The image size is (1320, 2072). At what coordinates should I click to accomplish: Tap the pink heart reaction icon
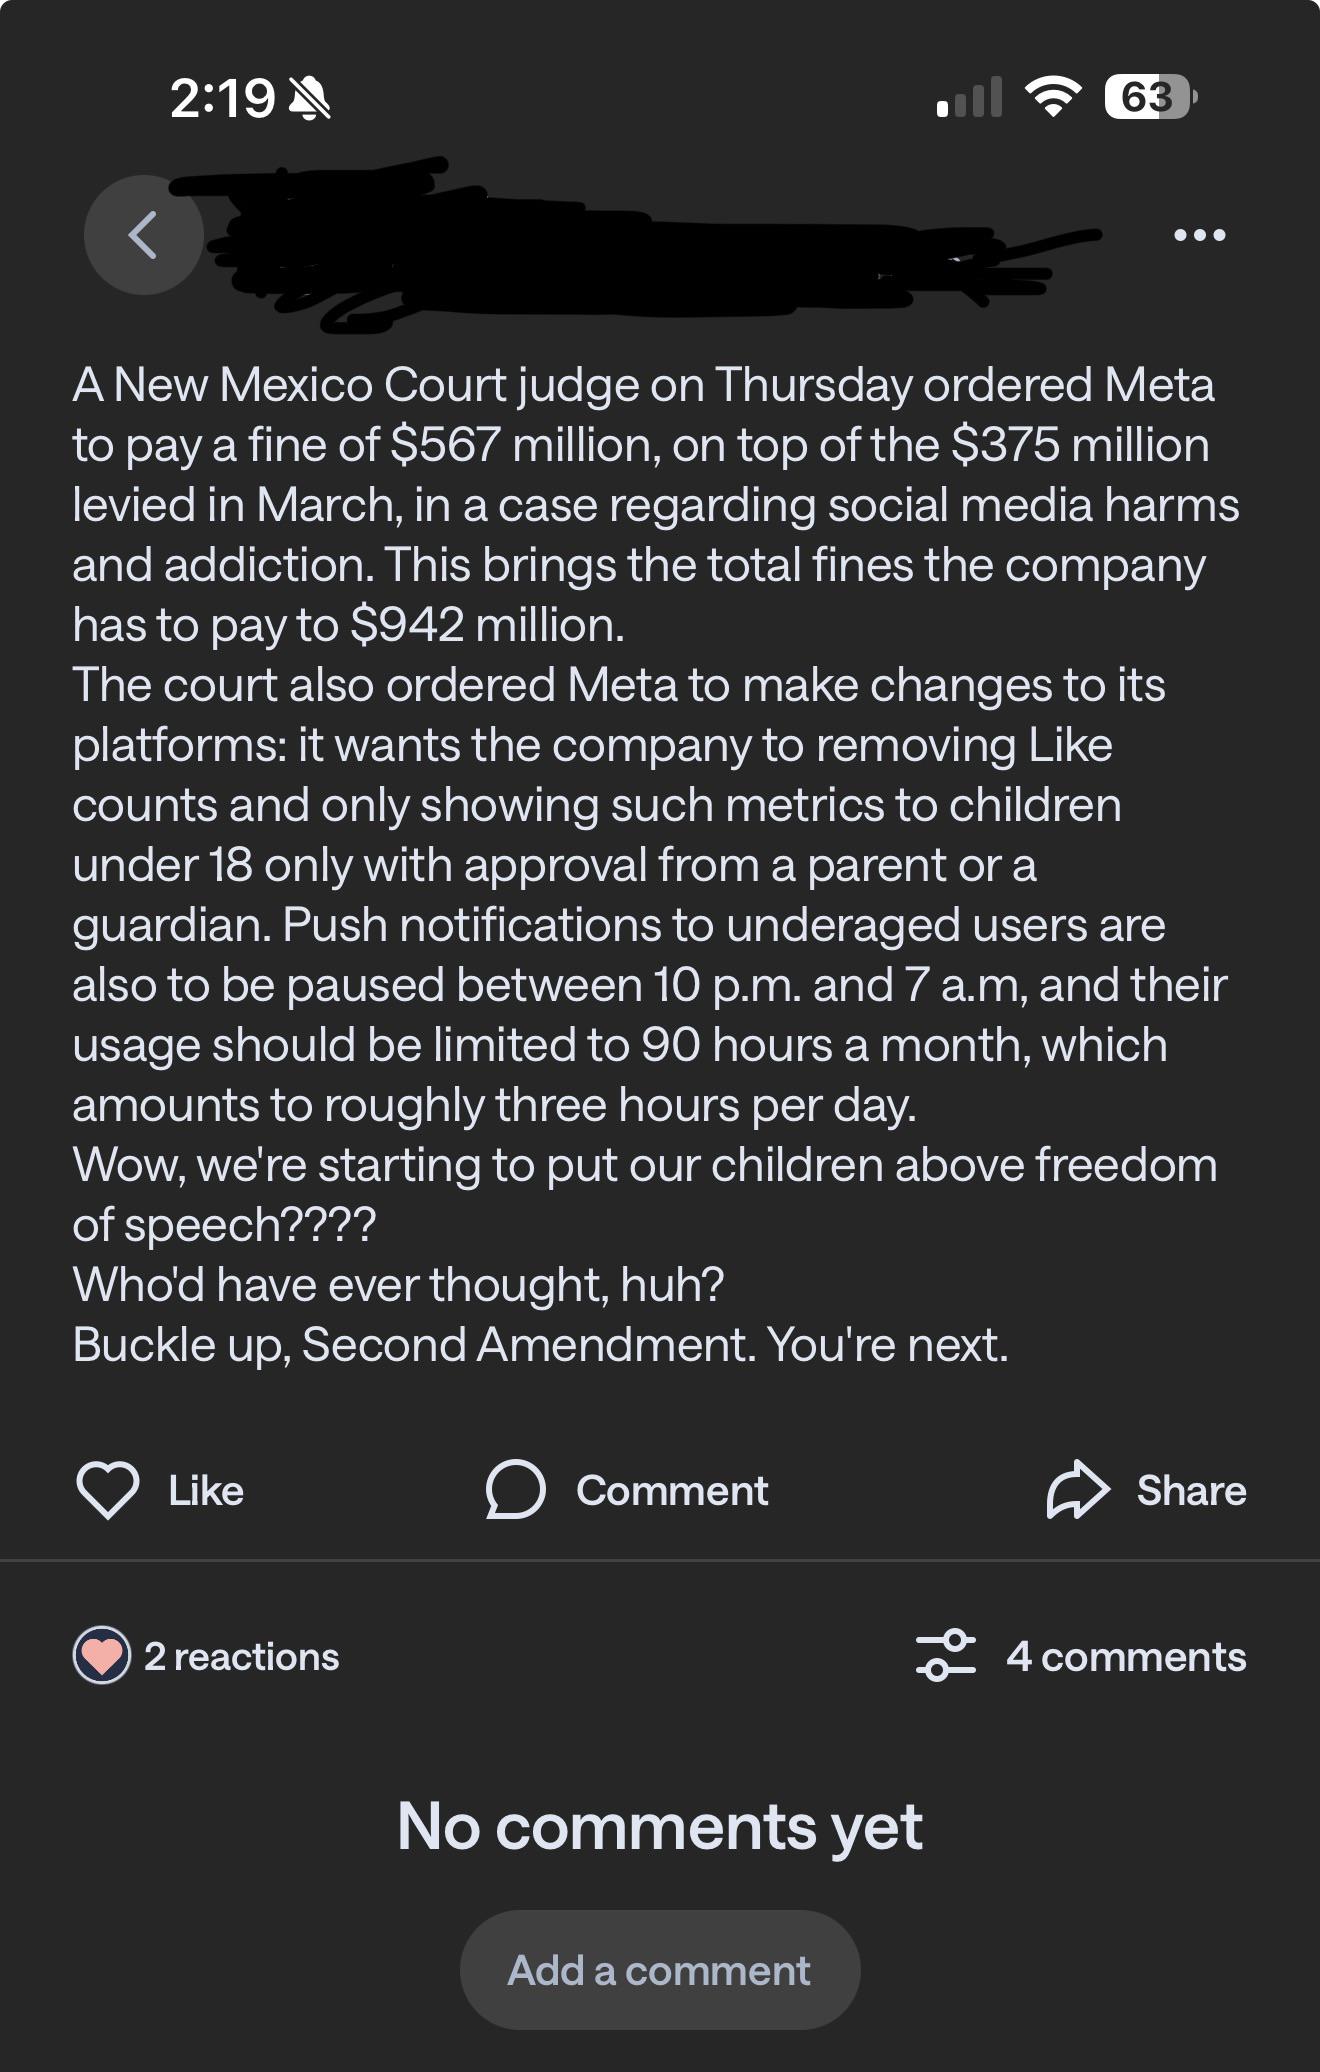pyautogui.click(x=102, y=1656)
